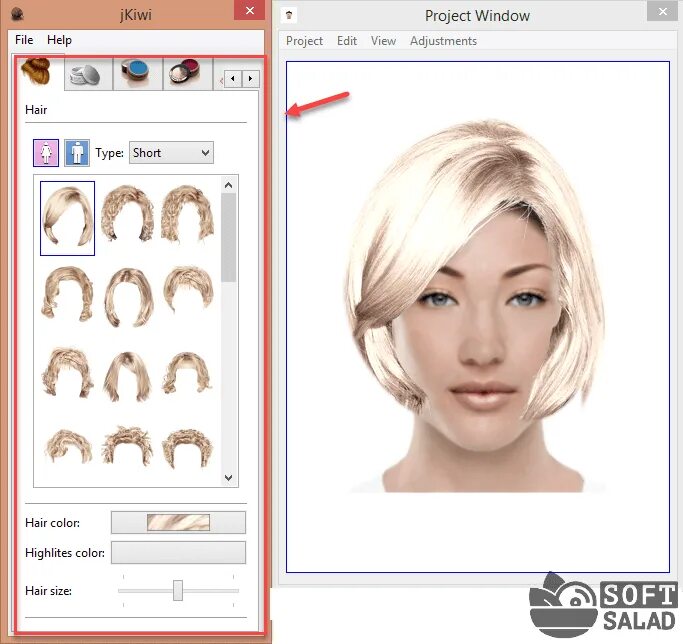Open the View menu
Screen dimensions: 683x644
(x=383, y=41)
